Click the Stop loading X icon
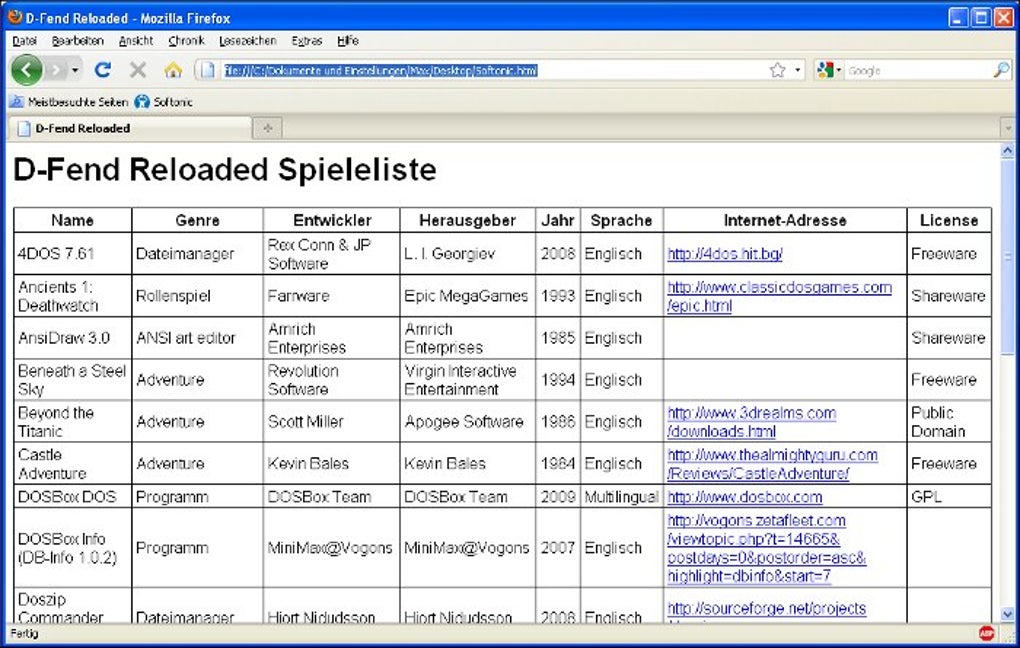Screen dimensions: 1020x648 pos(138,70)
